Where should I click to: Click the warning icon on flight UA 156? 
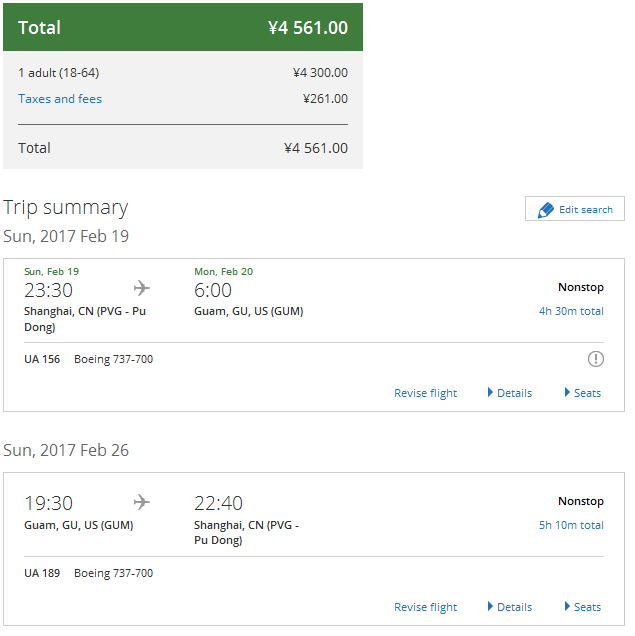pyautogui.click(x=596, y=359)
